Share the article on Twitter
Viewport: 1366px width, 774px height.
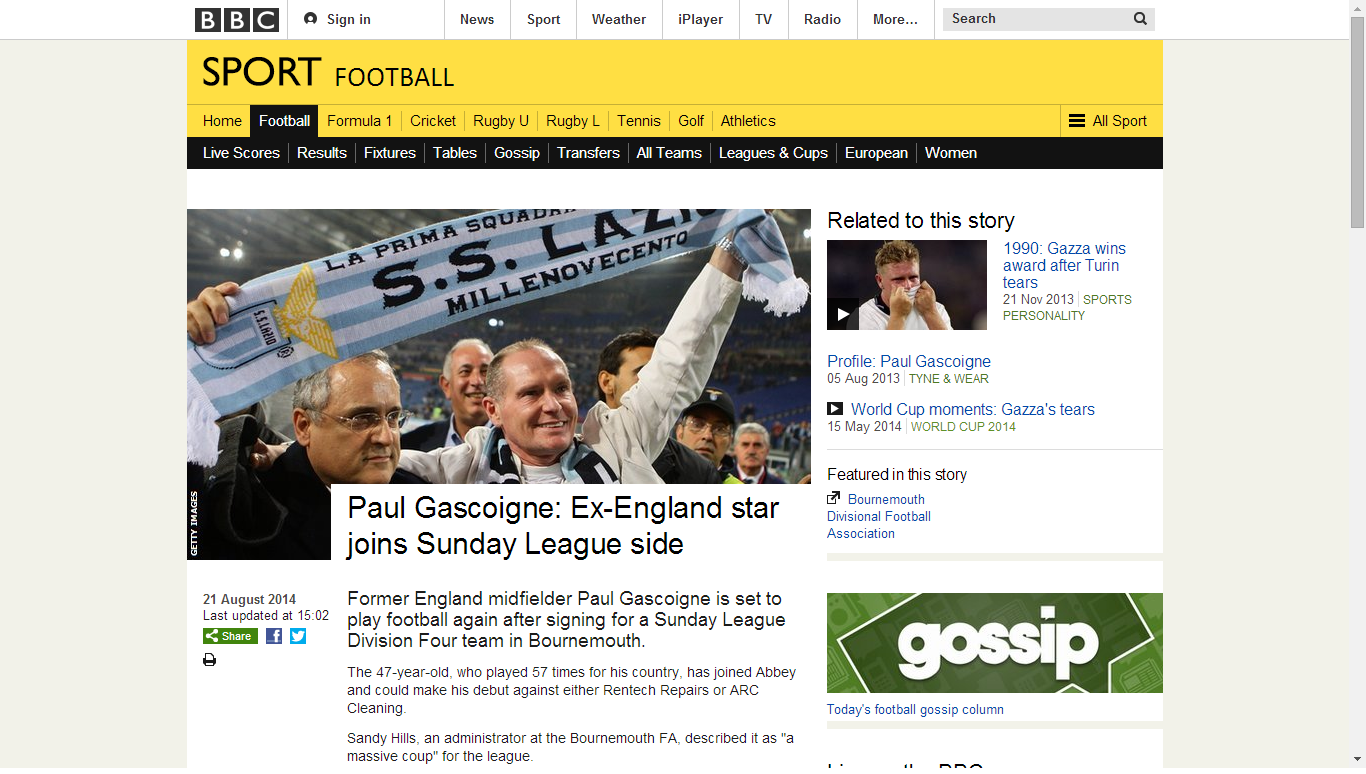(298, 636)
